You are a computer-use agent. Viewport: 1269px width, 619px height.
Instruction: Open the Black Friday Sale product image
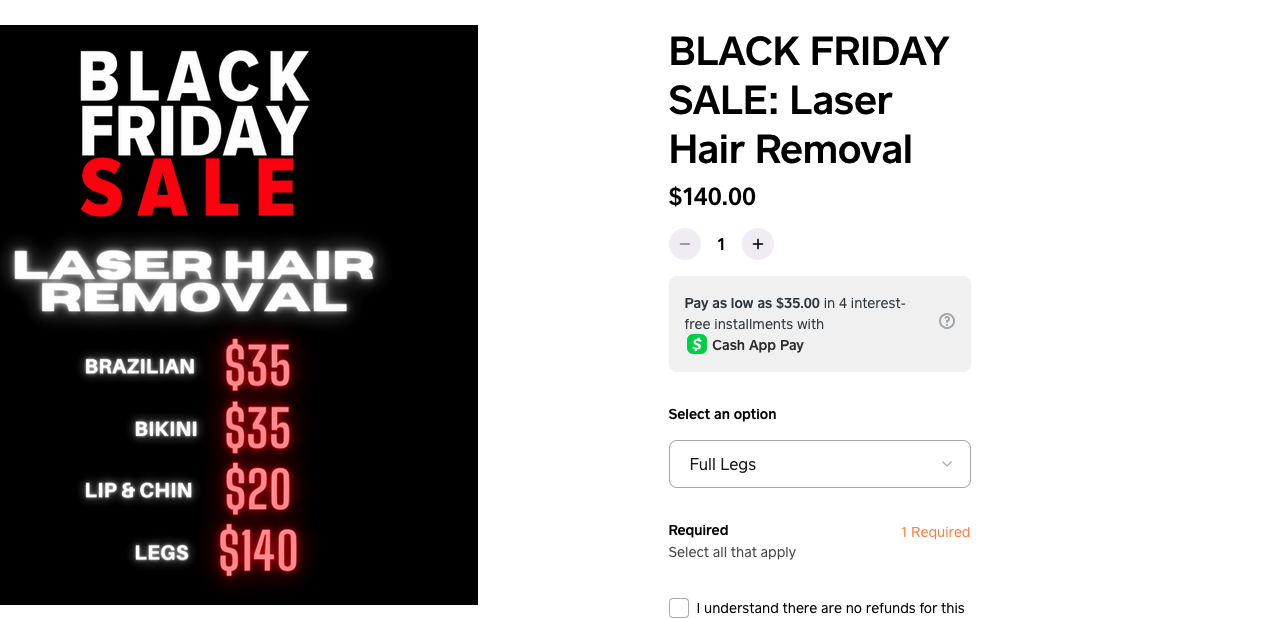[239, 315]
